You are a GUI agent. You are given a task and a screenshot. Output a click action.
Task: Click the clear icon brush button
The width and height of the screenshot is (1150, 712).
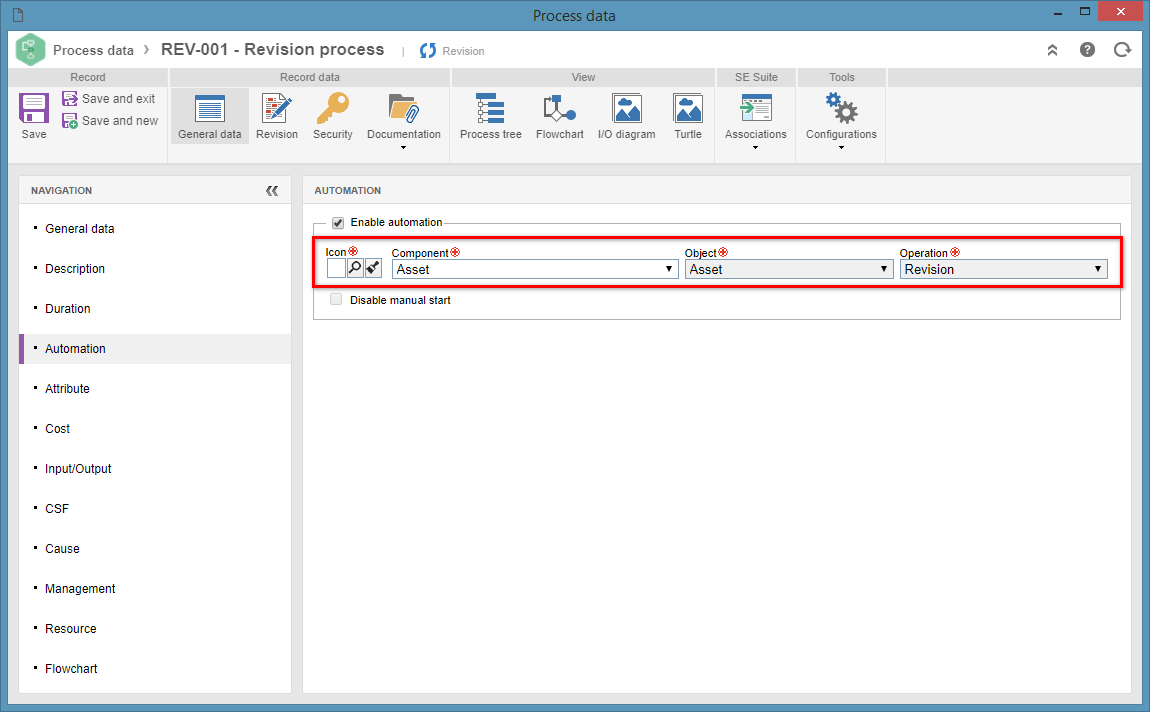(373, 268)
